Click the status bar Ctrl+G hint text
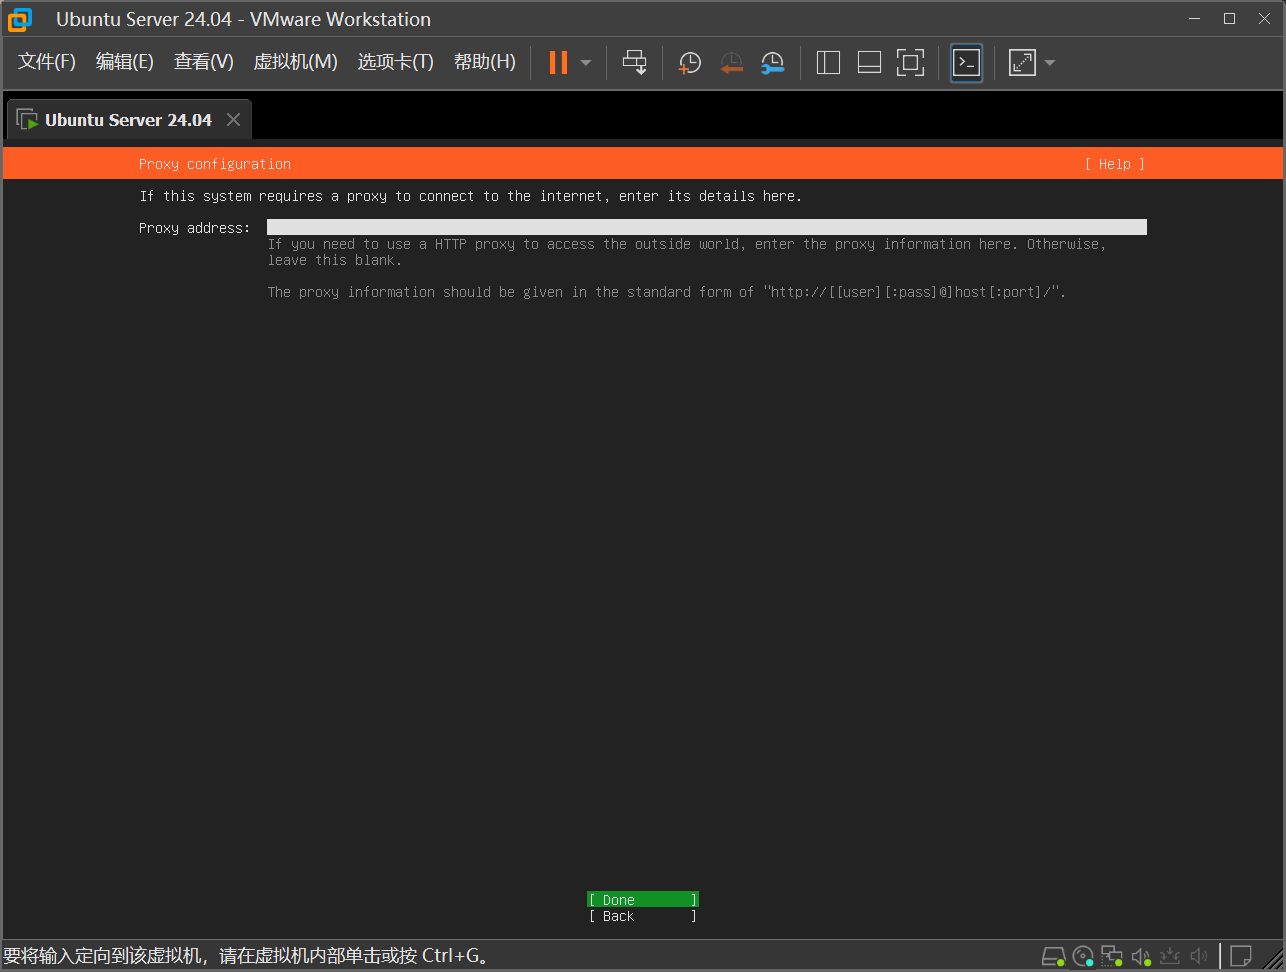Screen dimensions: 1286x972 coord(246,956)
